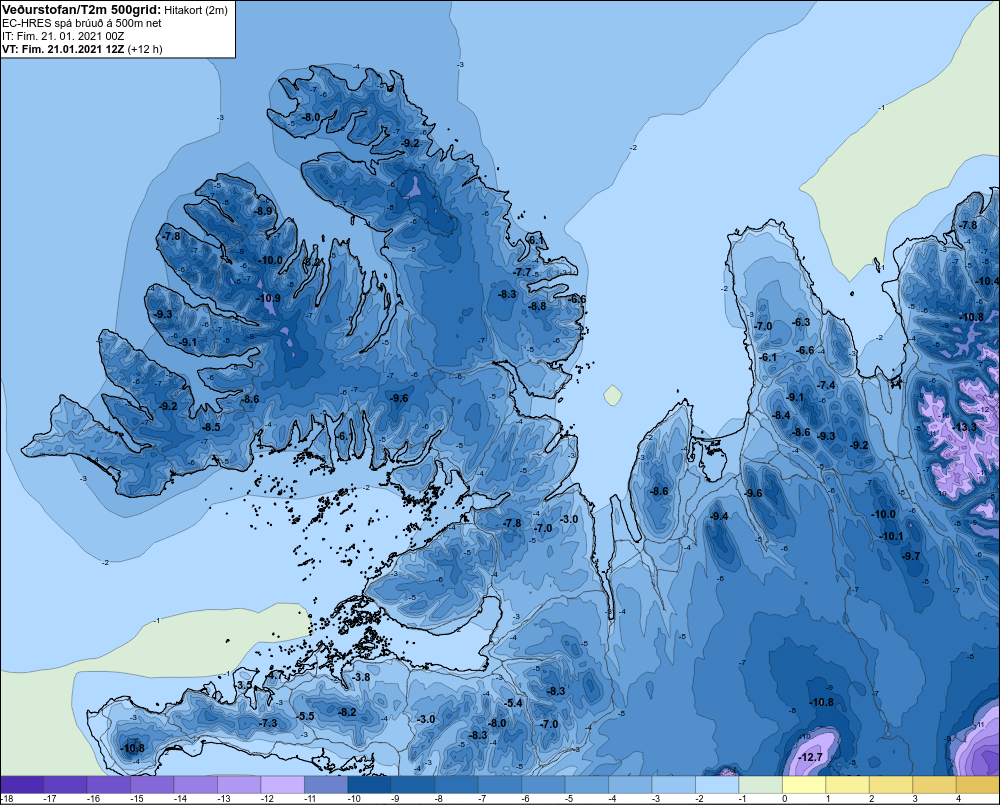
Task: Click the '-5.5' temperature value
Action: click(305, 716)
